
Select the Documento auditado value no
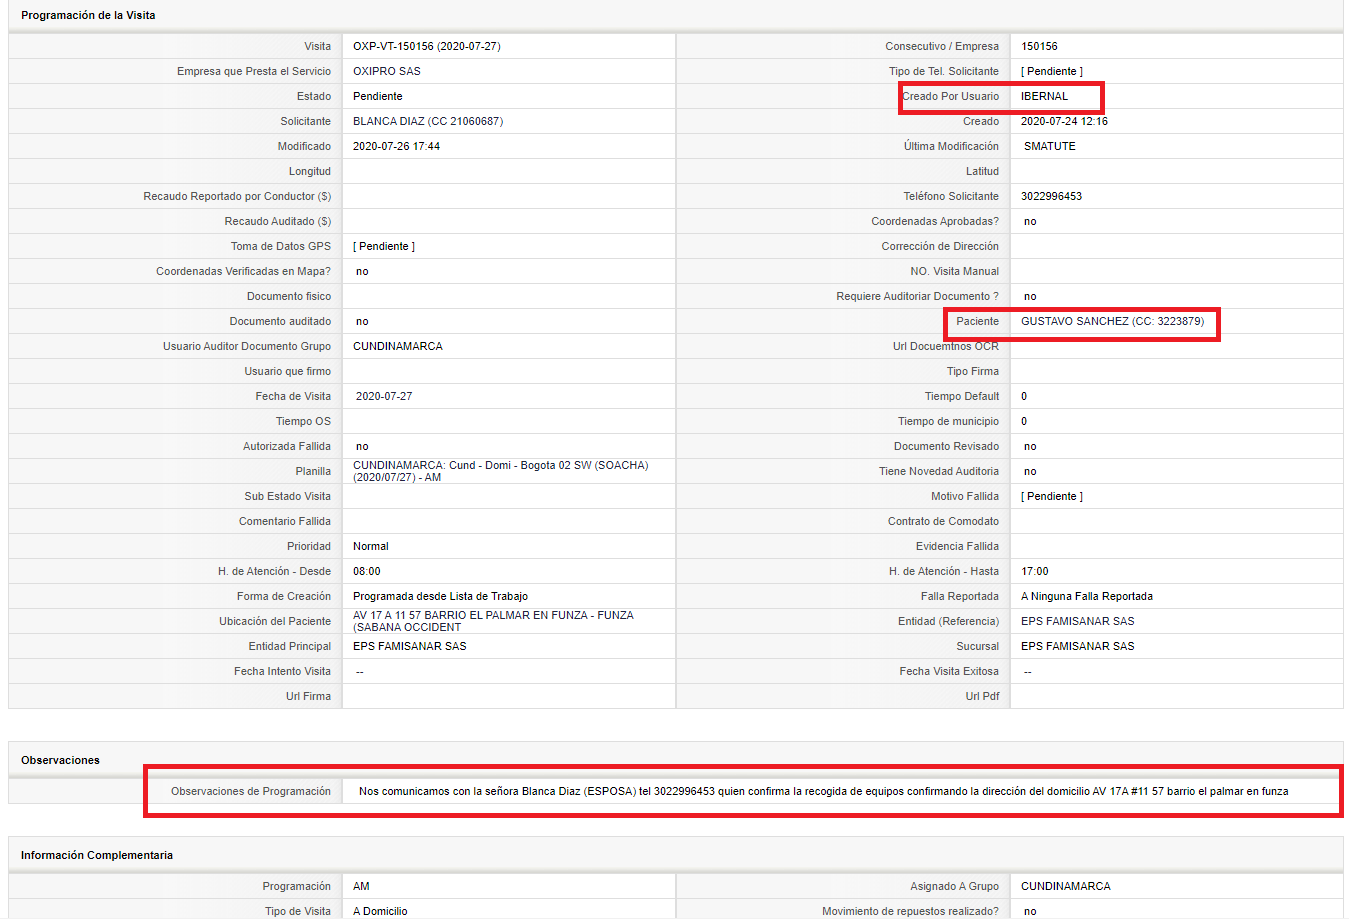point(362,321)
